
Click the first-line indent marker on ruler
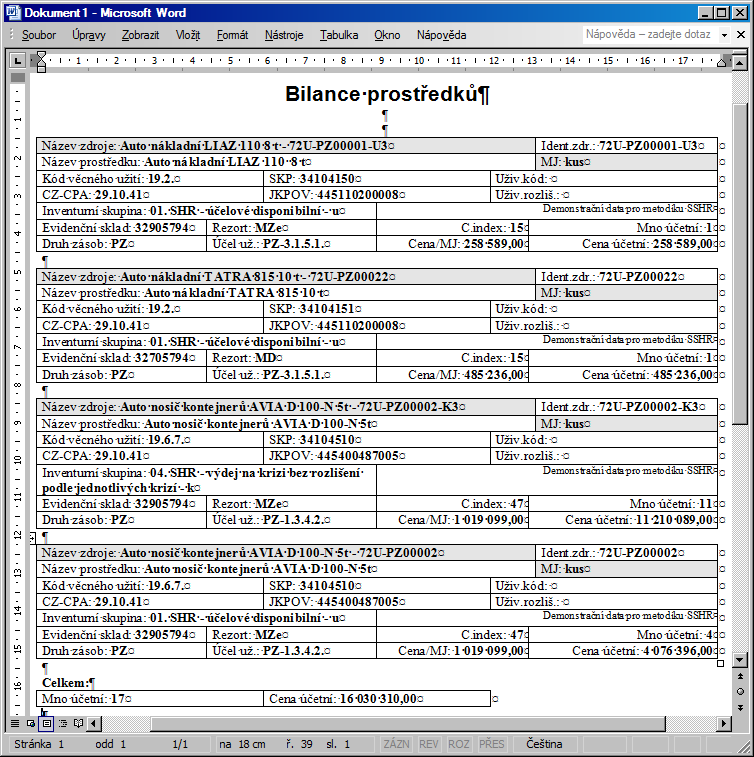click(42, 56)
